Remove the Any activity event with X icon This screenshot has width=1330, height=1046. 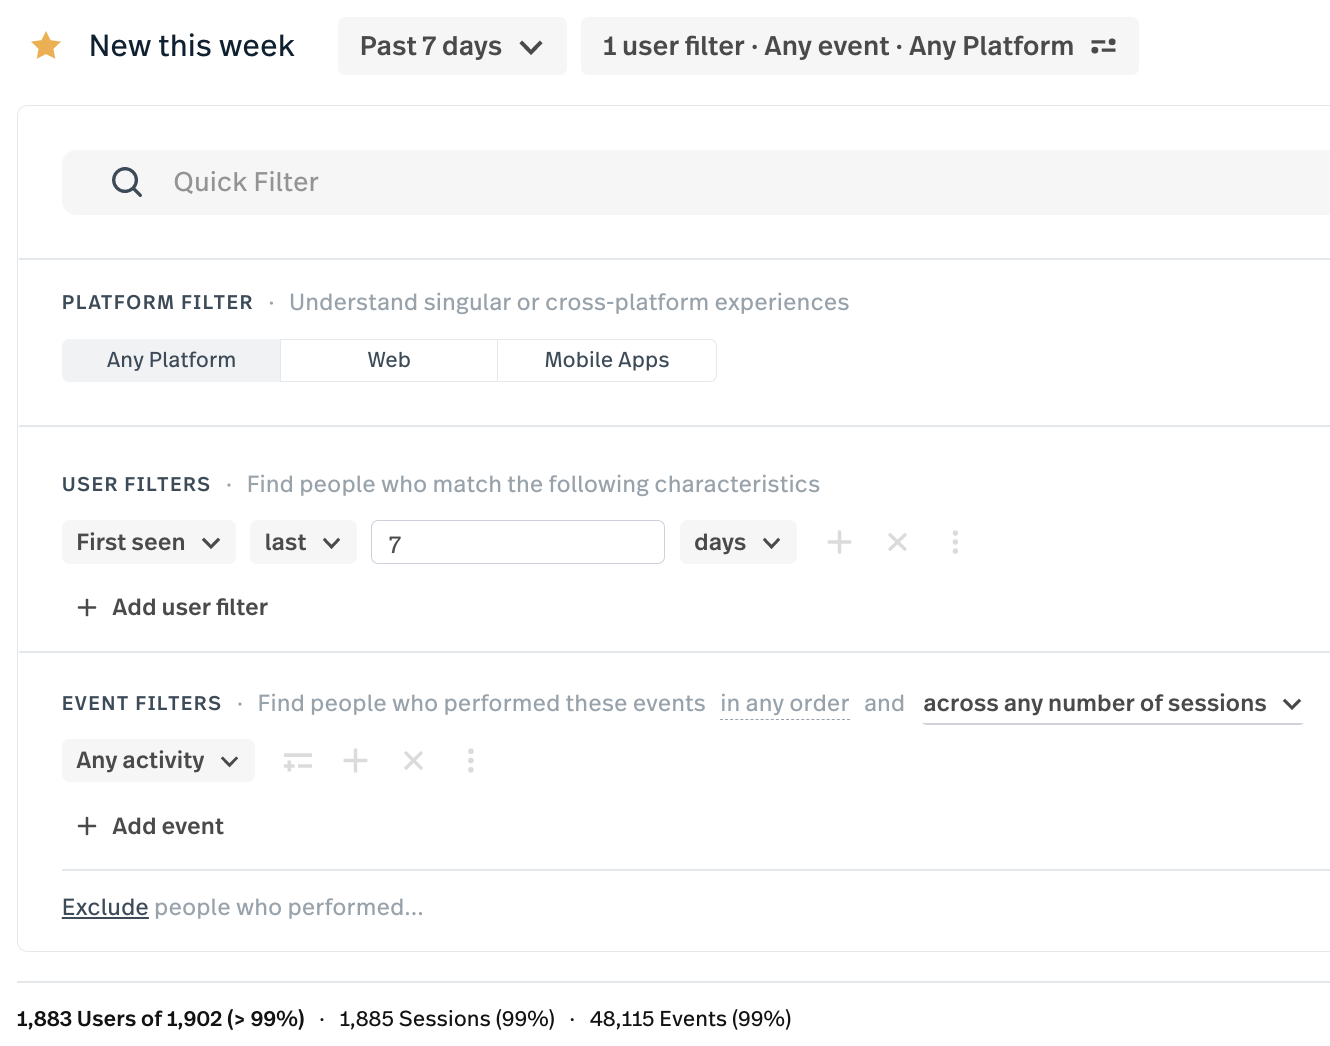click(413, 761)
